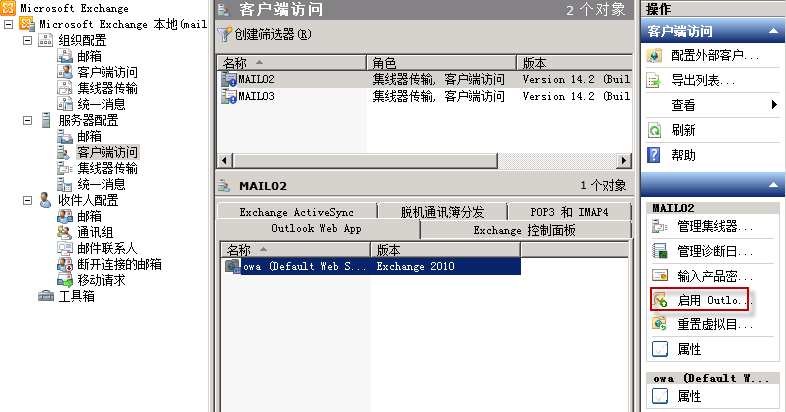
Task: Sort by 名称 column in server list
Action: click(x=292, y=63)
